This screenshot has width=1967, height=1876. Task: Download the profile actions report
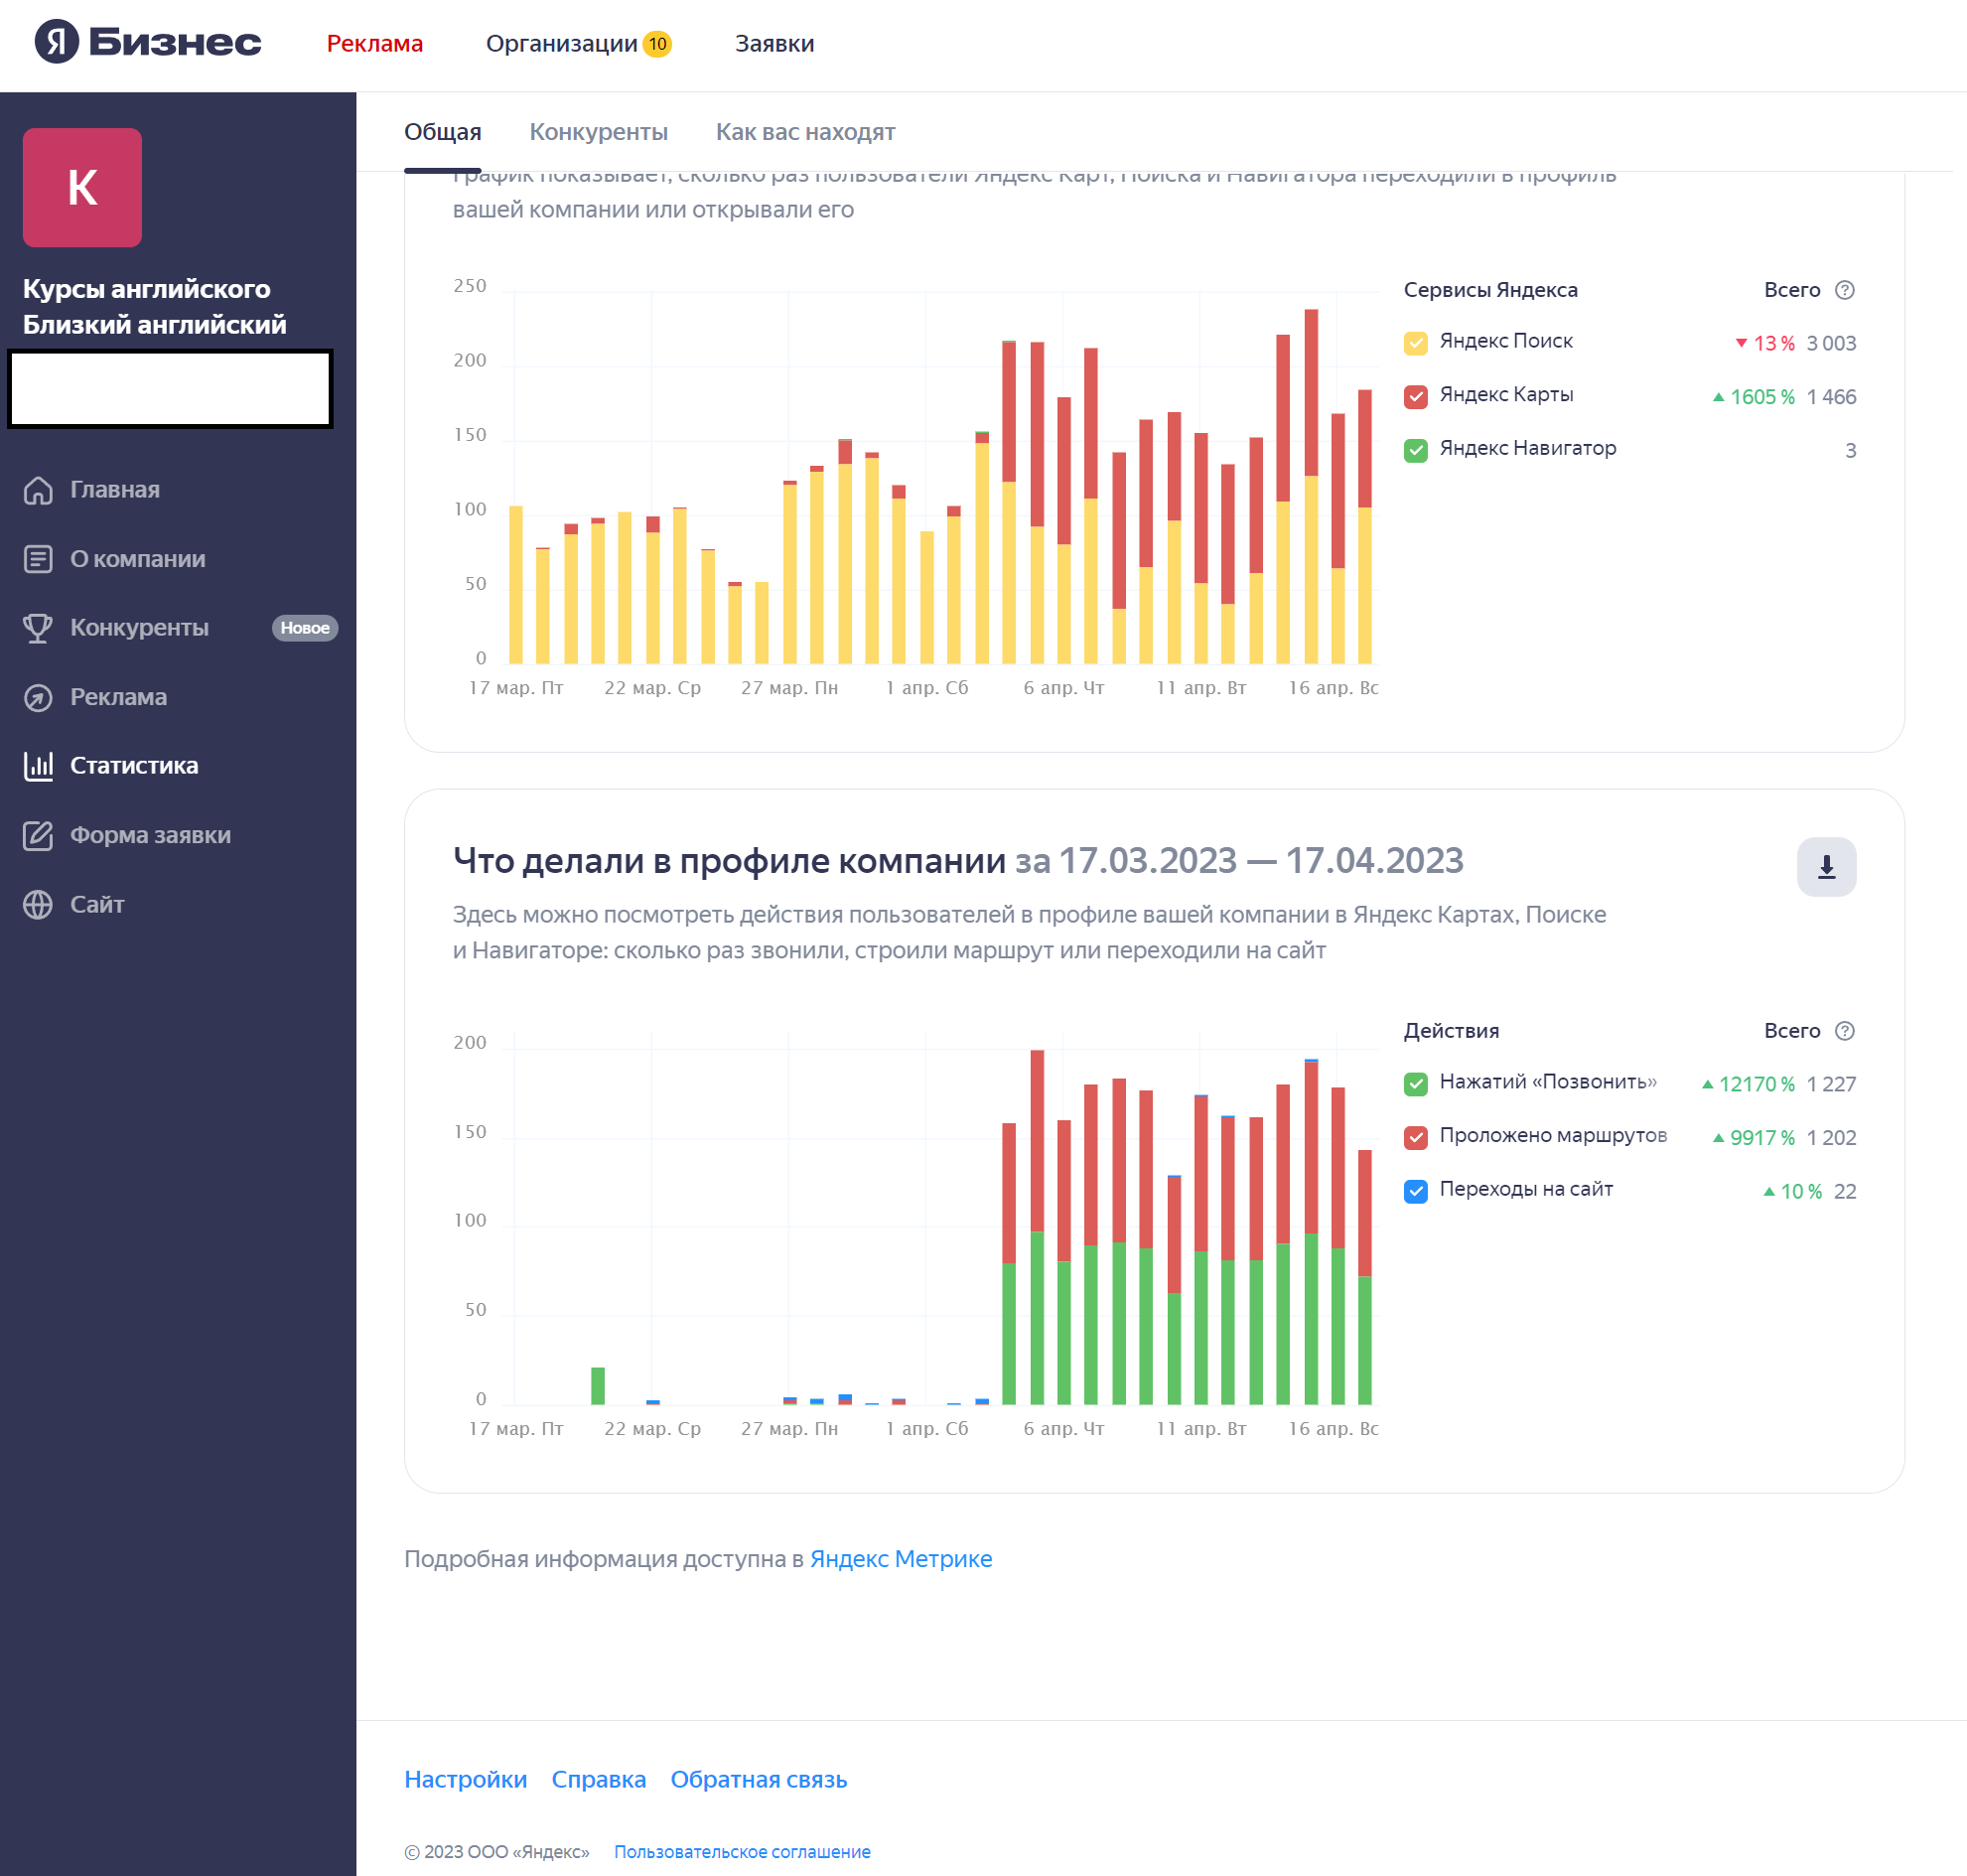tap(1825, 867)
